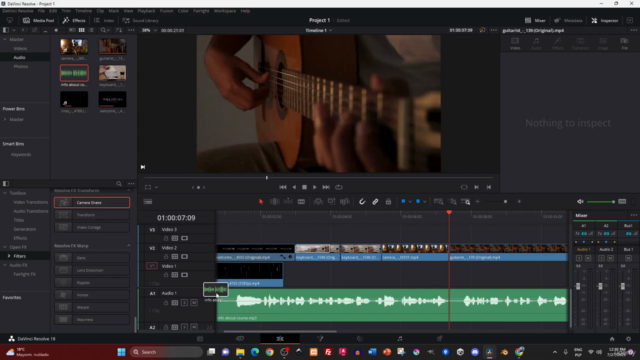Expand the Filters tree item
Image resolution: width=640 pixels, height=360 pixels.
coord(9,256)
